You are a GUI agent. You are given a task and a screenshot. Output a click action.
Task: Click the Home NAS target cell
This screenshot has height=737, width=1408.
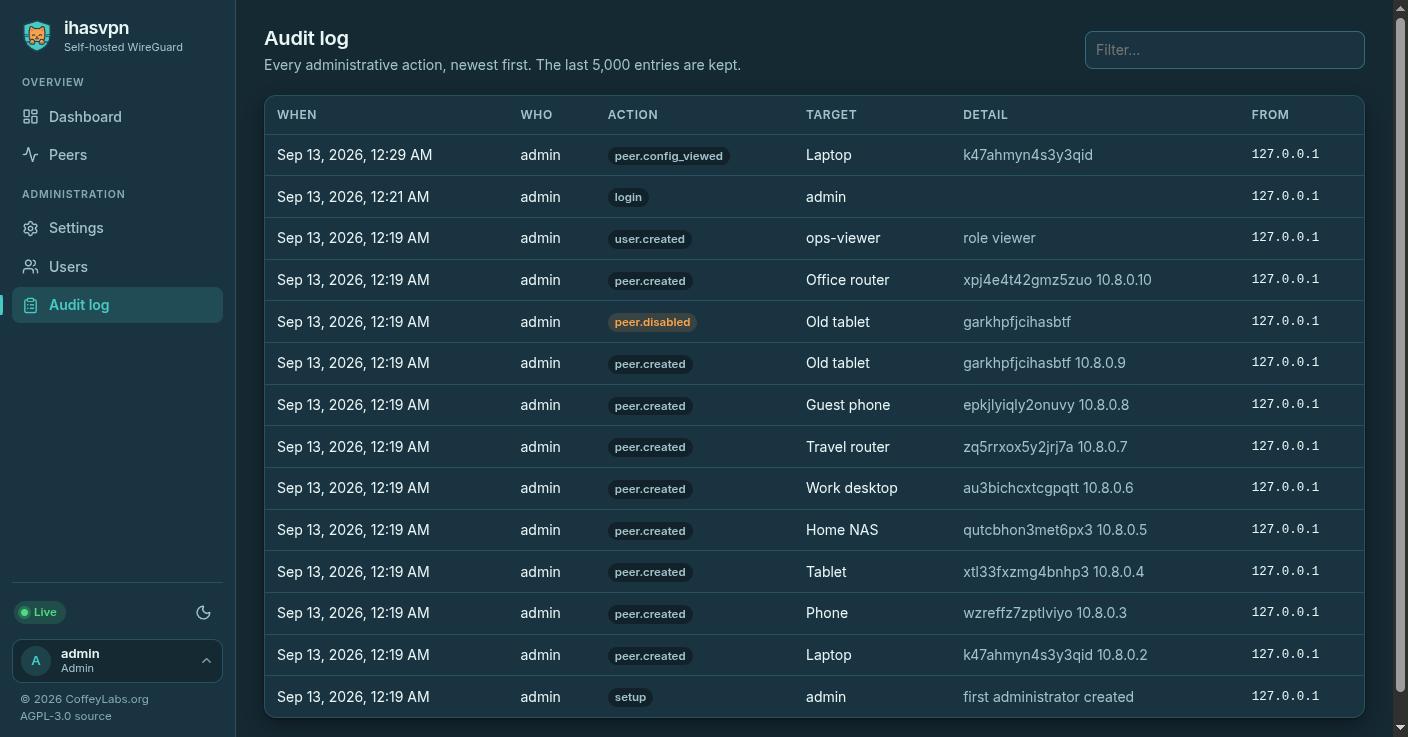tap(842, 530)
